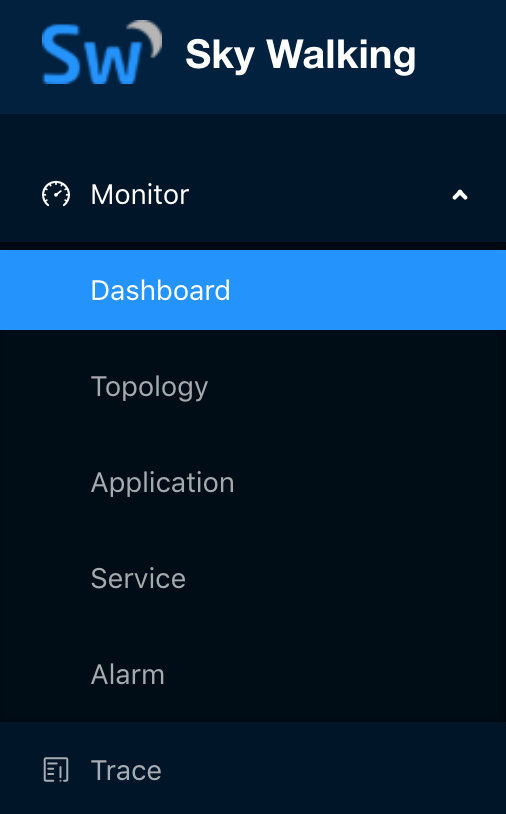
Task: Click the Trace document icon
Action: click(x=56, y=770)
